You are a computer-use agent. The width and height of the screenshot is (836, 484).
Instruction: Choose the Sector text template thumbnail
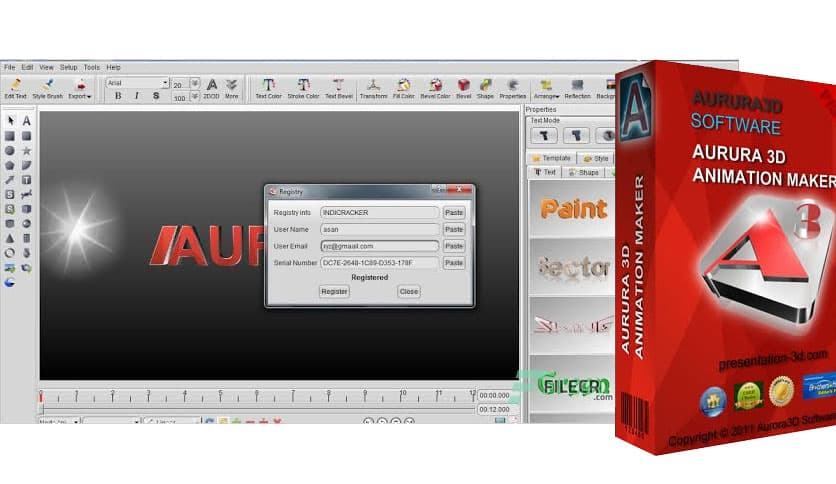[x=573, y=267]
